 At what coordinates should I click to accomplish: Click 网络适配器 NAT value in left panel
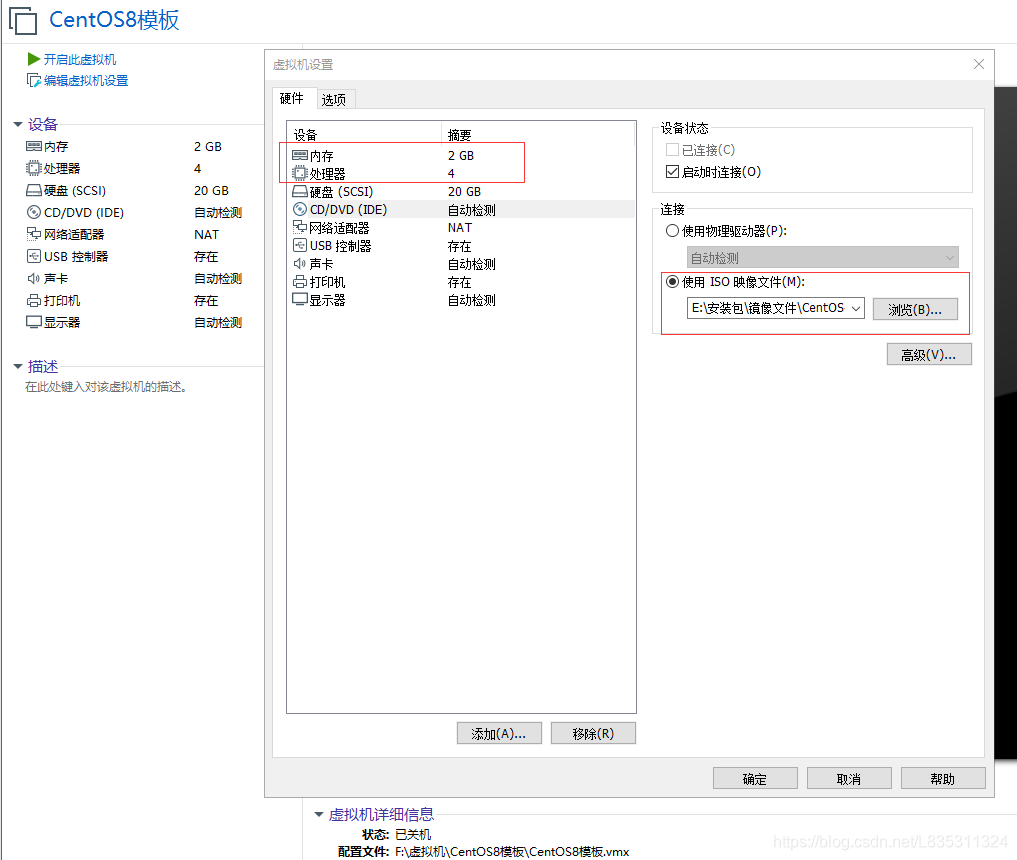tap(206, 235)
